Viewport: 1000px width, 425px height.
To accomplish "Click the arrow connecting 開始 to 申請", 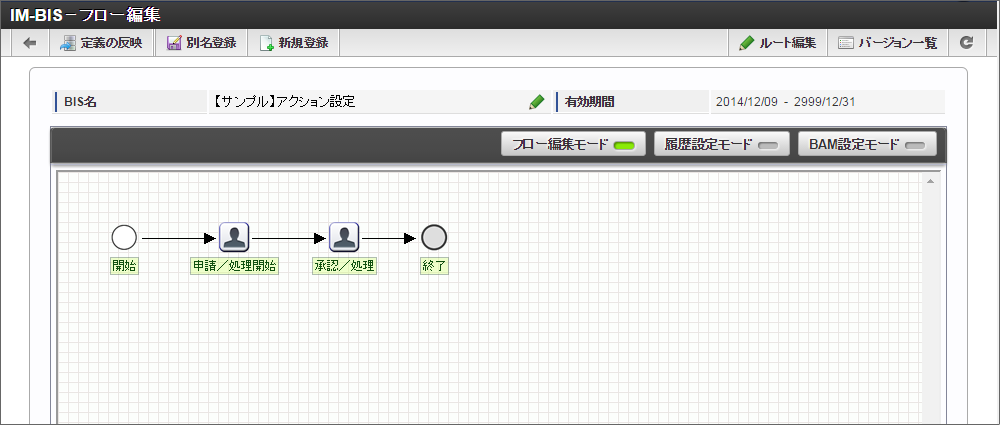I will [179, 238].
